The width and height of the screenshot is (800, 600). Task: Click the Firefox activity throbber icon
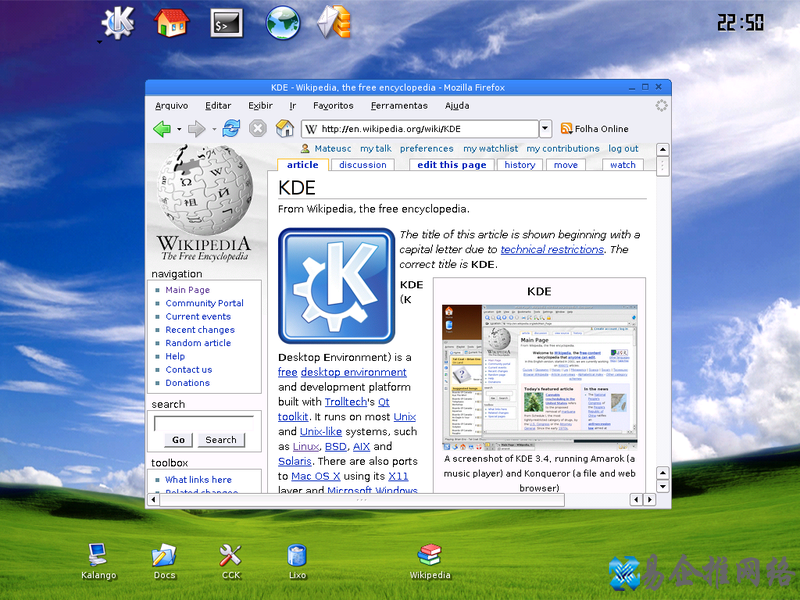tap(661, 106)
